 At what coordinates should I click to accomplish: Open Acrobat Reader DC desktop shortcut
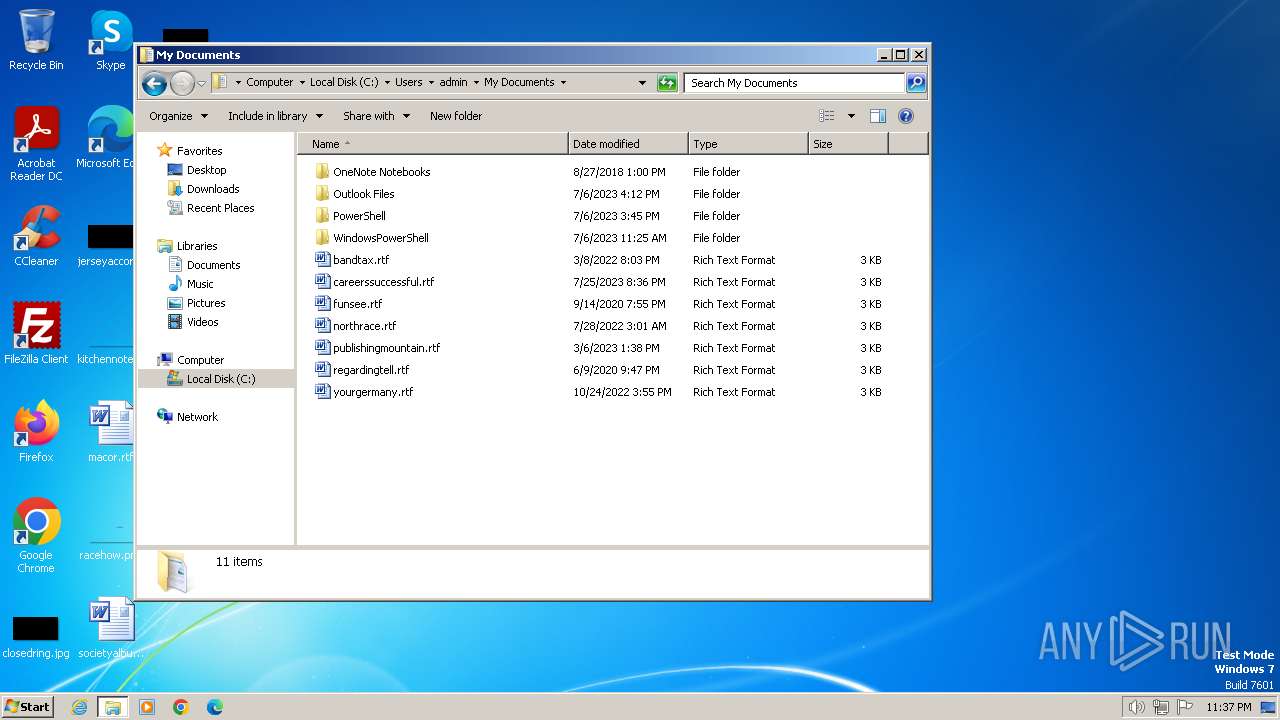click(36, 144)
